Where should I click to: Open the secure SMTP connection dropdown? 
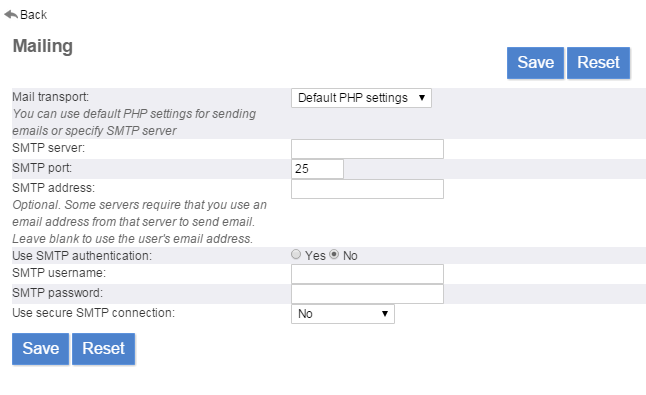click(343, 314)
